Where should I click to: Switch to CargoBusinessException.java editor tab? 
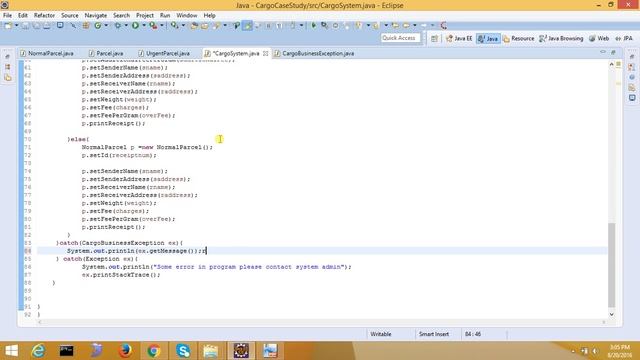[x=314, y=53]
